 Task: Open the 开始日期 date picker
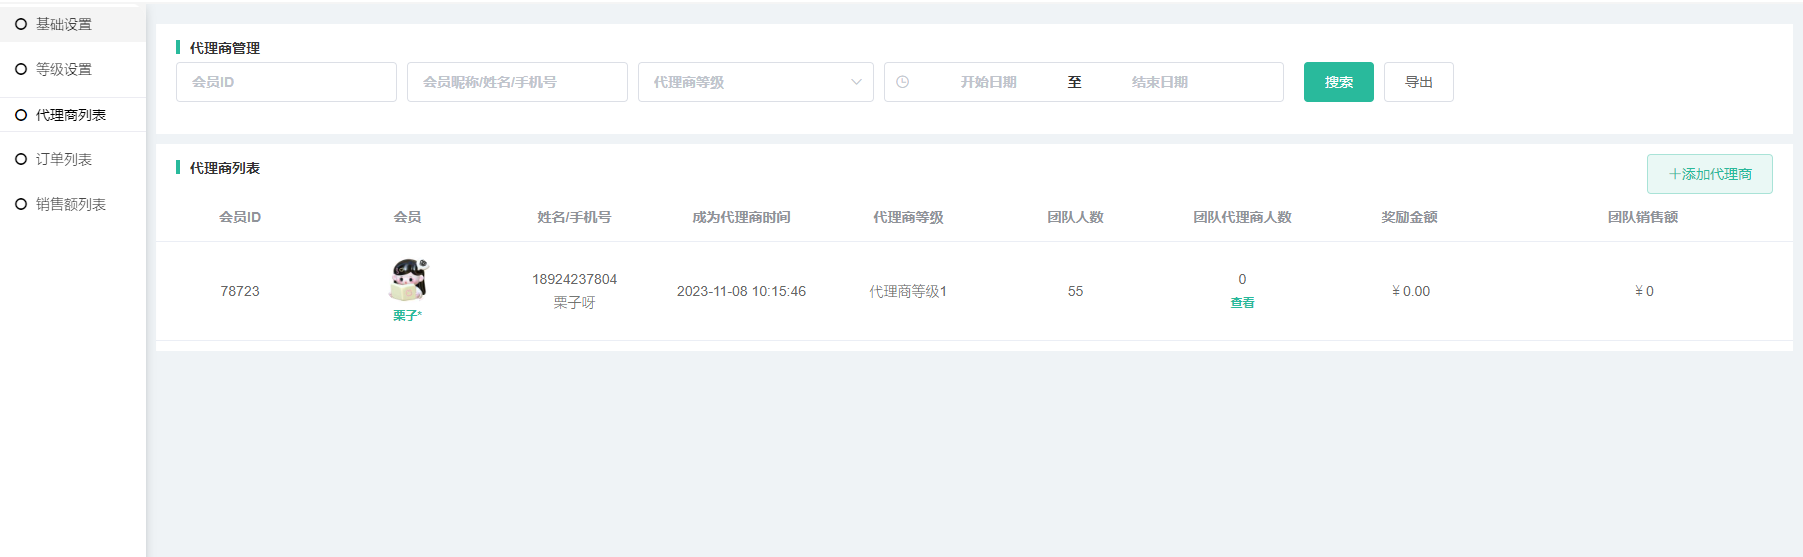pyautogui.click(x=988, y=82)
